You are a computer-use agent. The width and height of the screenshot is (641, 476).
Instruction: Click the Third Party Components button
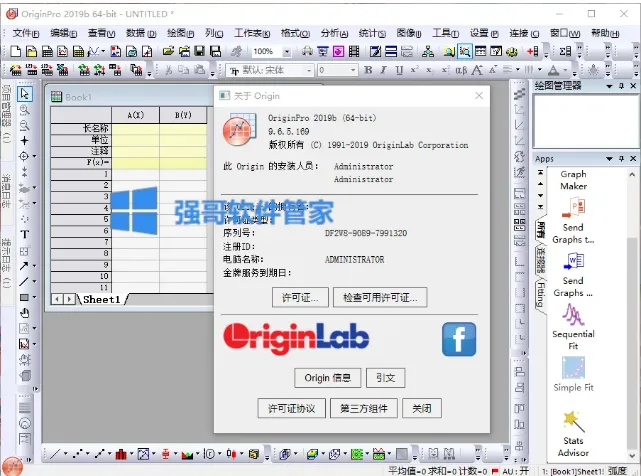[363, 408]
